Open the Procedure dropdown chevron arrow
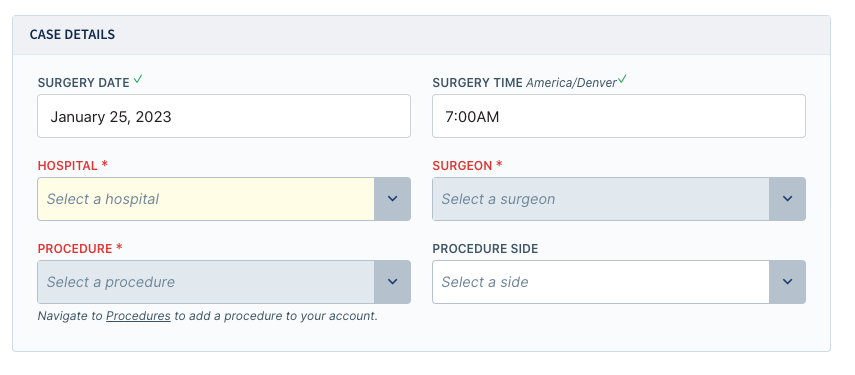This screenshot has height=375, width=855. tap(392, 282)
